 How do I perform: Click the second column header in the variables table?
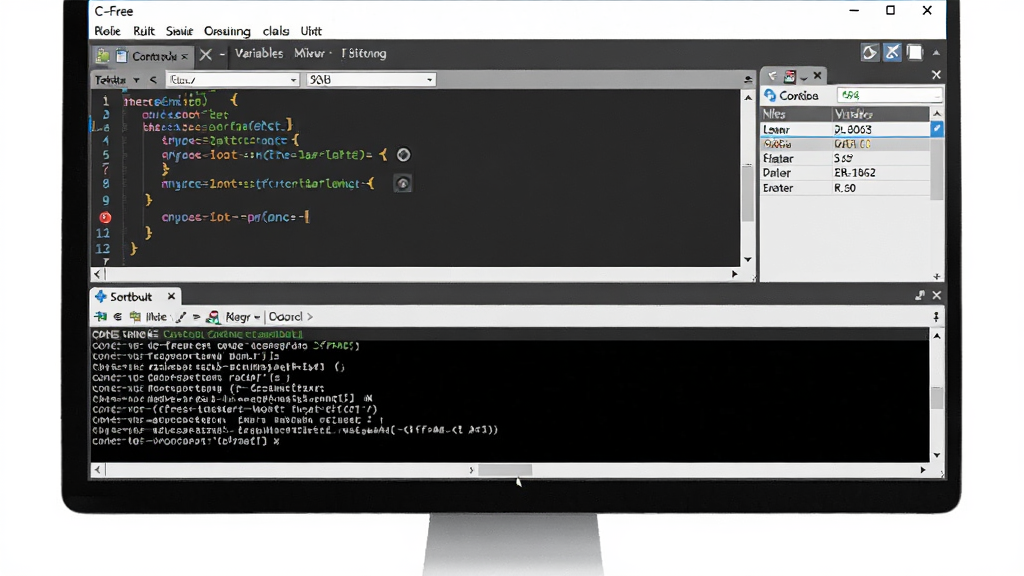pos(880,114)
